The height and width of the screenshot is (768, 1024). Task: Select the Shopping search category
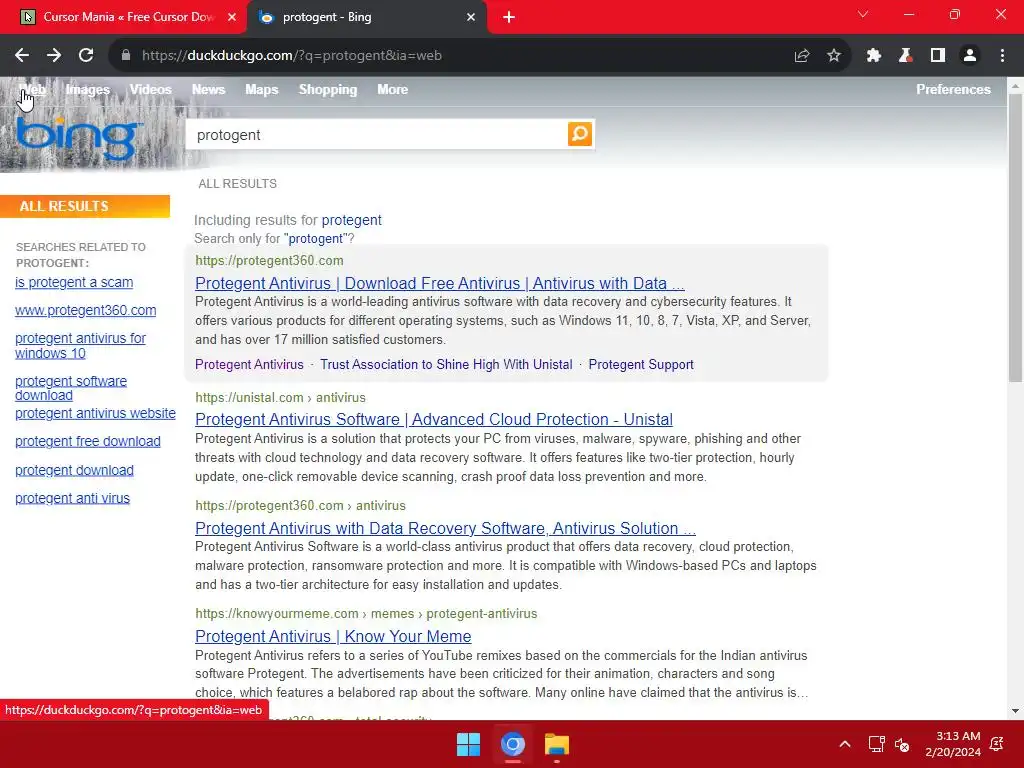pos(328,89)
